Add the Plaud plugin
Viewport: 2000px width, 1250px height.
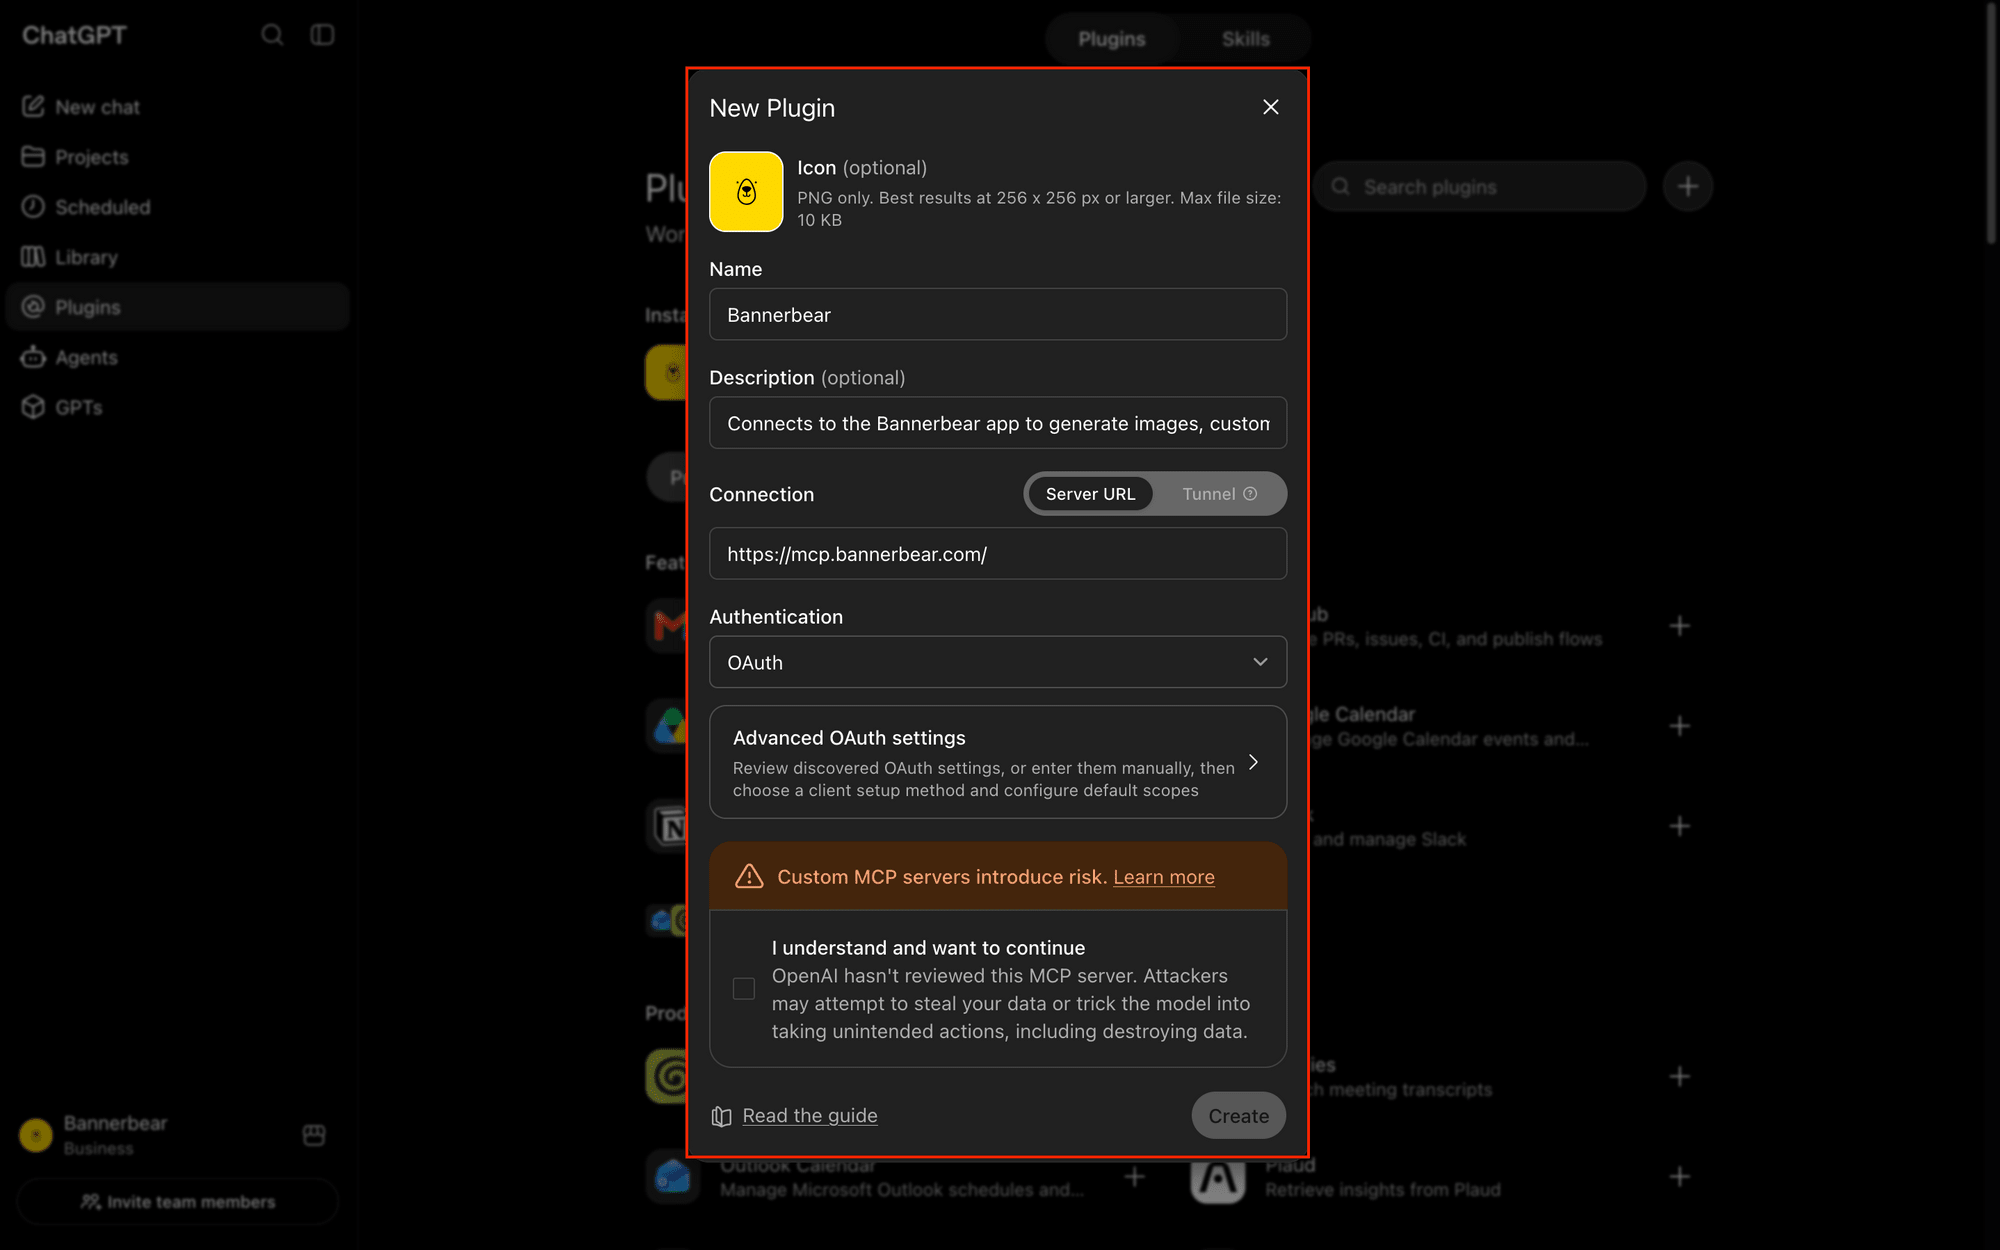tap(1680, 1176)
